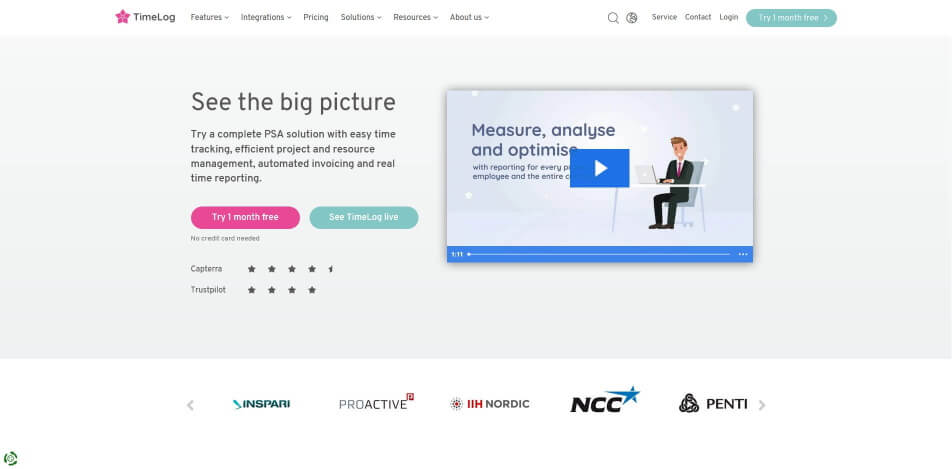Click the No credit card needed note
The height and width of the screenshot is (469, 952).
point(225,238)
